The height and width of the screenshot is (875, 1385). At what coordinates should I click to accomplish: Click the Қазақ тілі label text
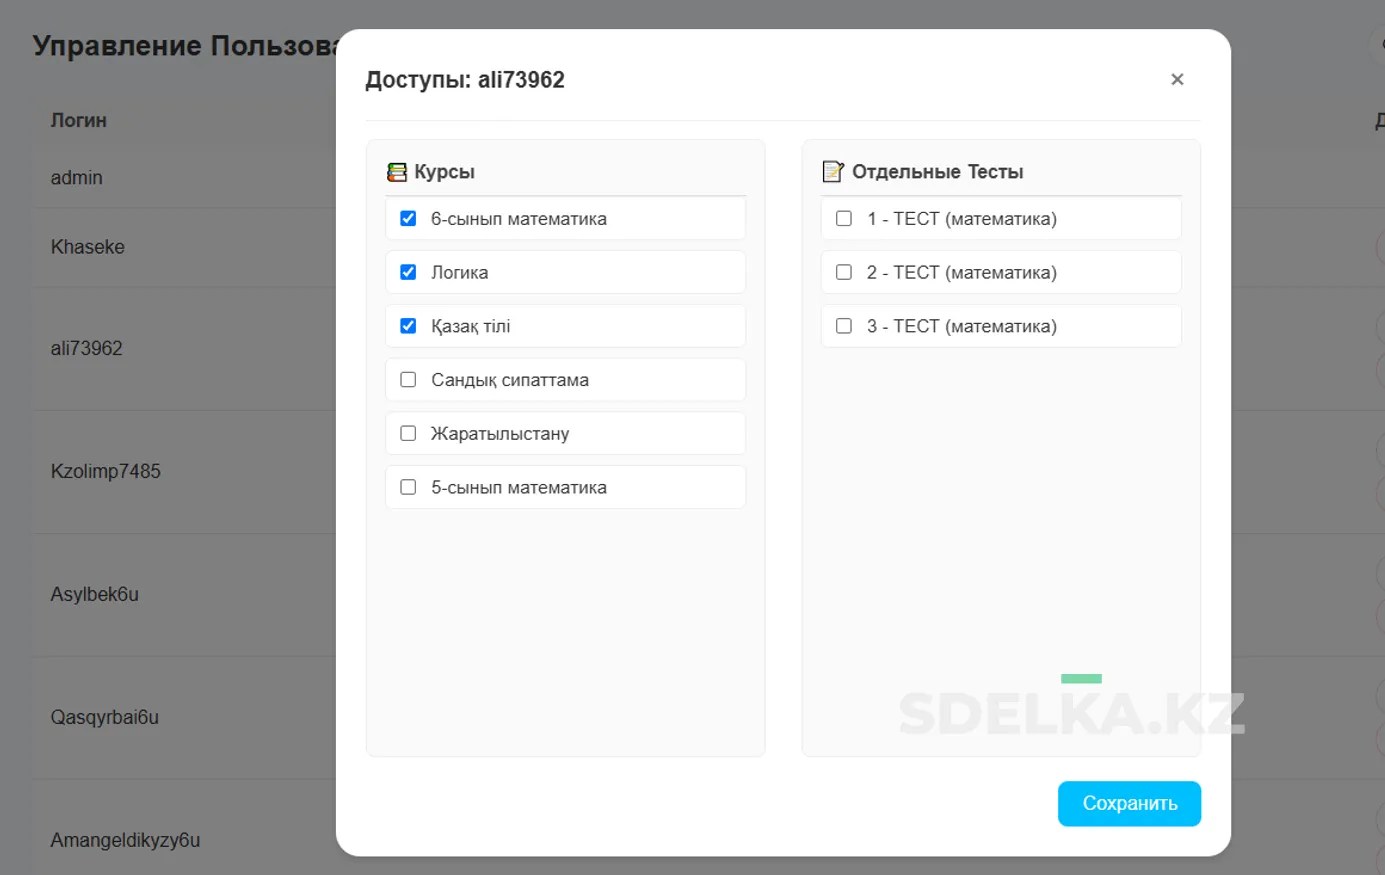click(x=470, y=327)
